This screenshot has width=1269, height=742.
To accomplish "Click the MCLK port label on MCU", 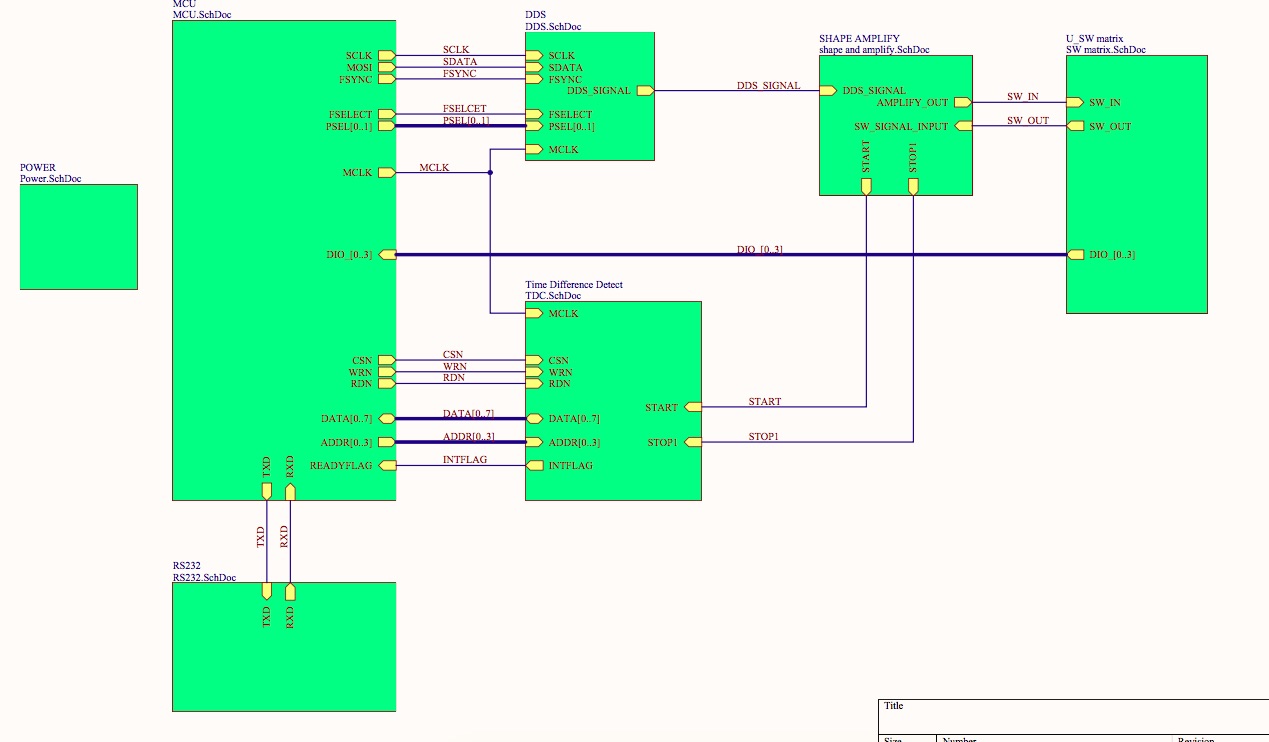I will [x=357, y=173].
